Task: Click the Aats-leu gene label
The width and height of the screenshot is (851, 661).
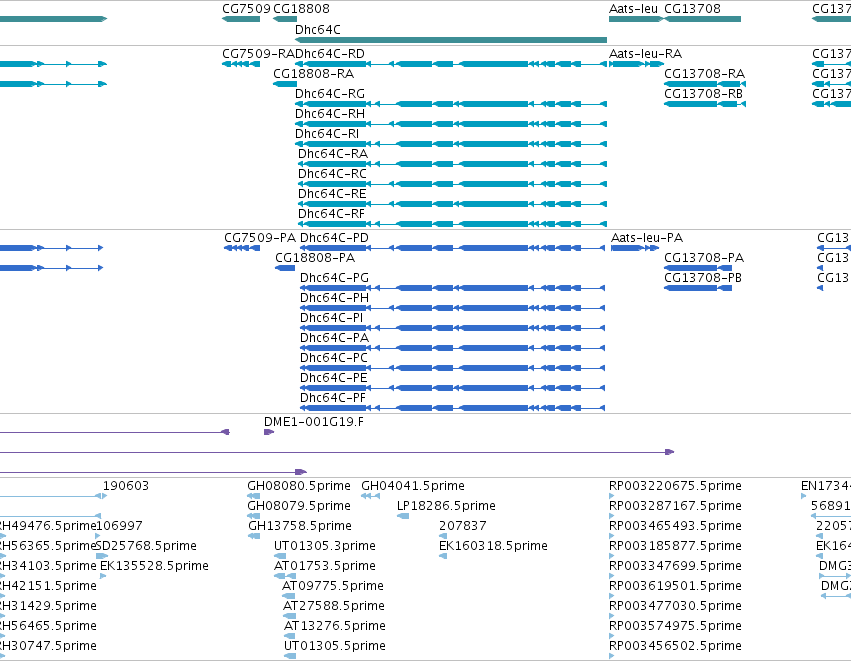Action: 633,9
